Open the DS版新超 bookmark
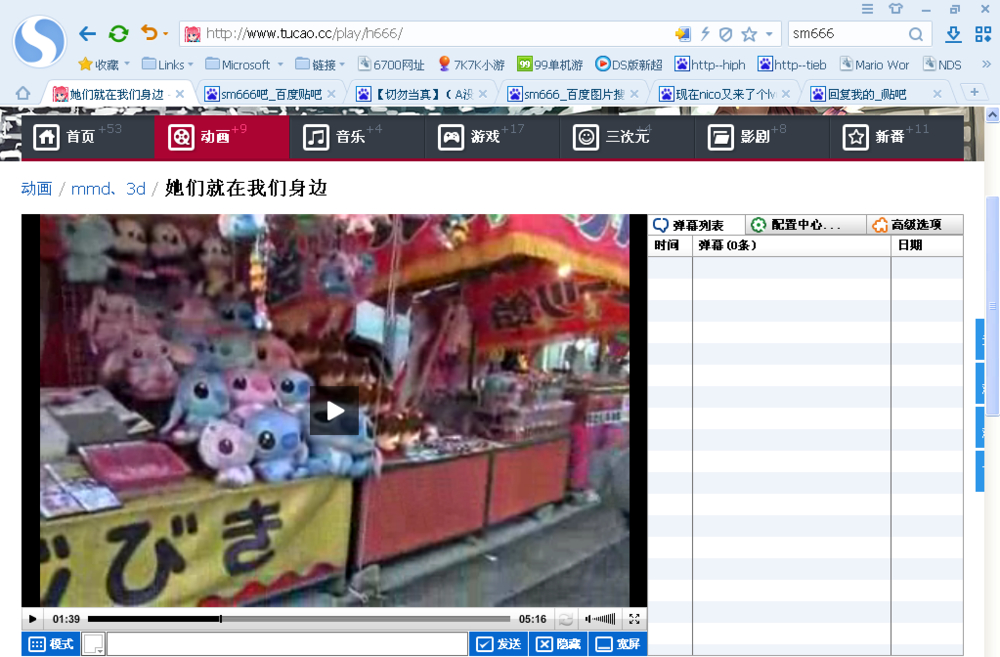The width and height of the screenshot is (1000, 657). point(629,64)
